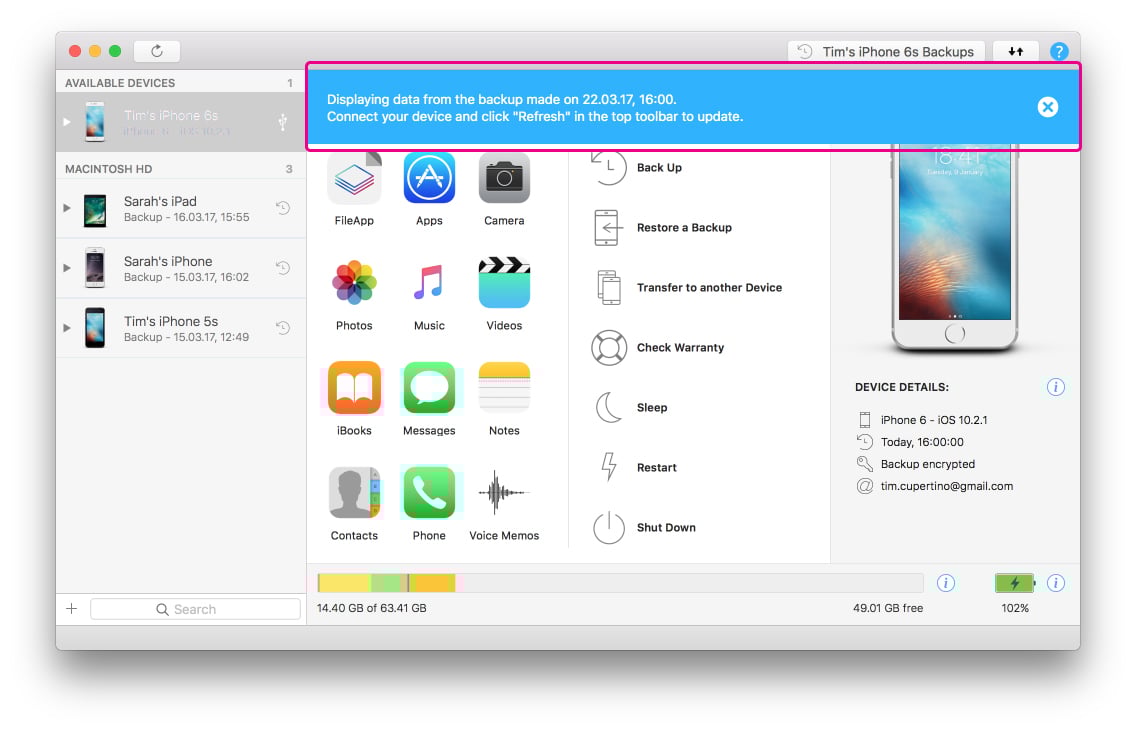
Task: Click 'Today, 16:00:00' backup time
Action: 922,442
